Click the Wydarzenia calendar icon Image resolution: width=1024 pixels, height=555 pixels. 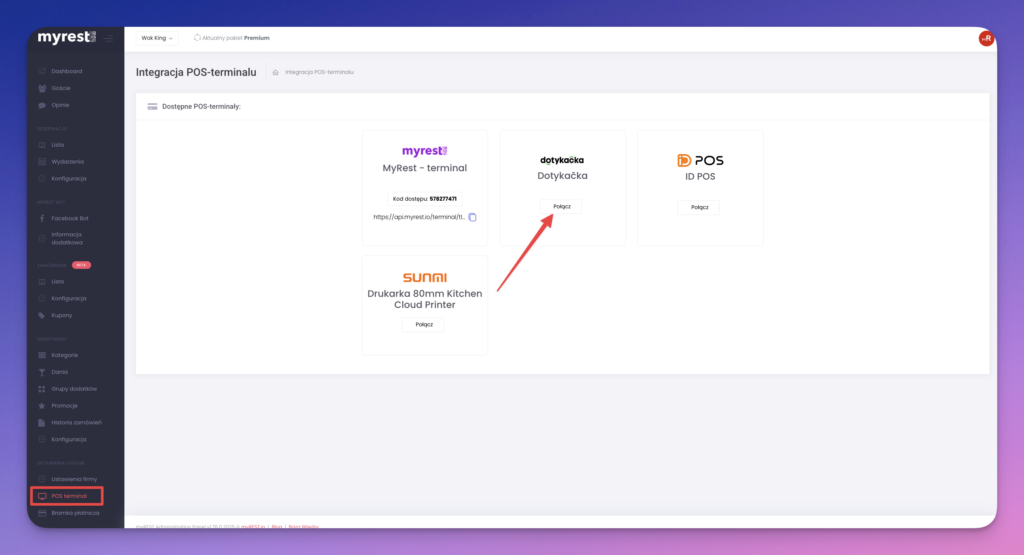pos(42,162)
